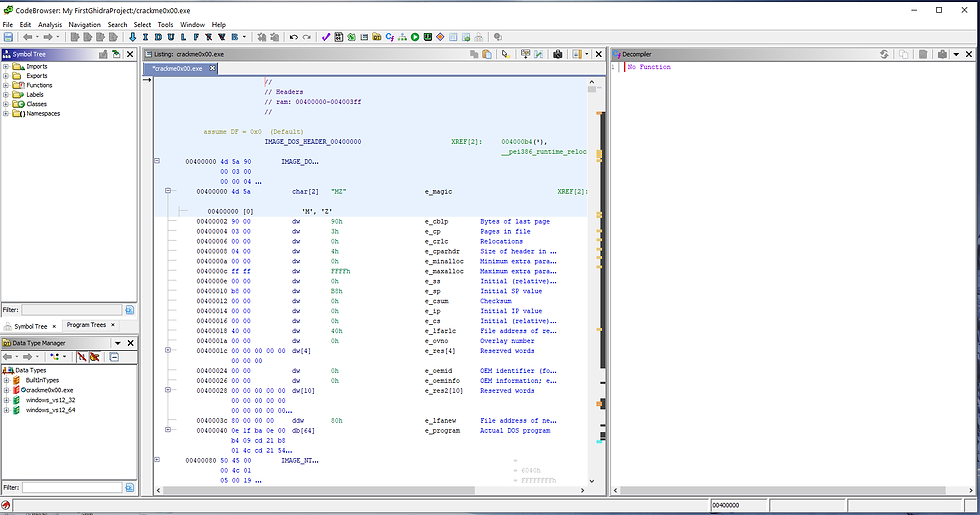Open the Edit menu
This screenshot has width=980, height=515.
click(x=25, y=24)
